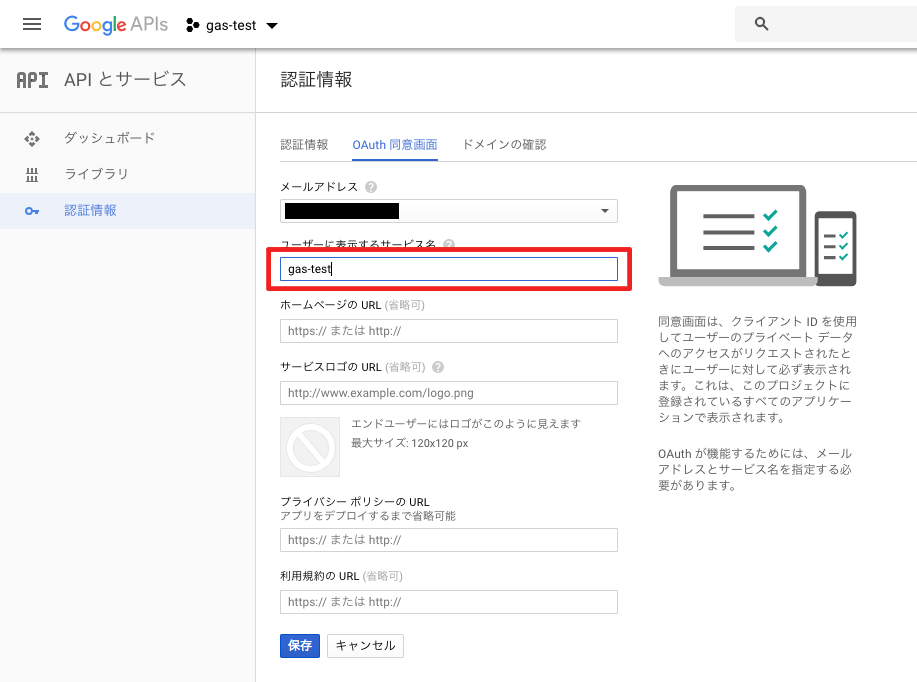Click the ホームページの URL input field
Viewport: 917px width, 682px height.
(x=448, y=330)
